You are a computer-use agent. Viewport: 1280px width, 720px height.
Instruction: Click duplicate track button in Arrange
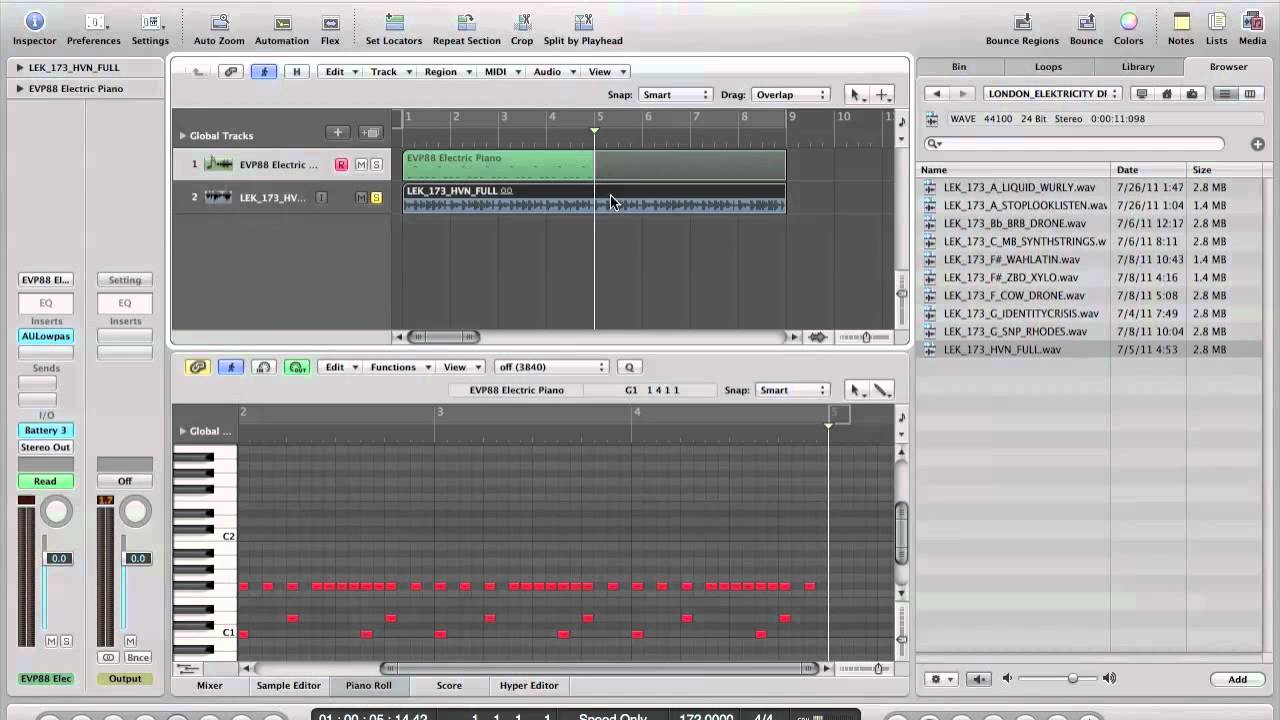point(371,132)
